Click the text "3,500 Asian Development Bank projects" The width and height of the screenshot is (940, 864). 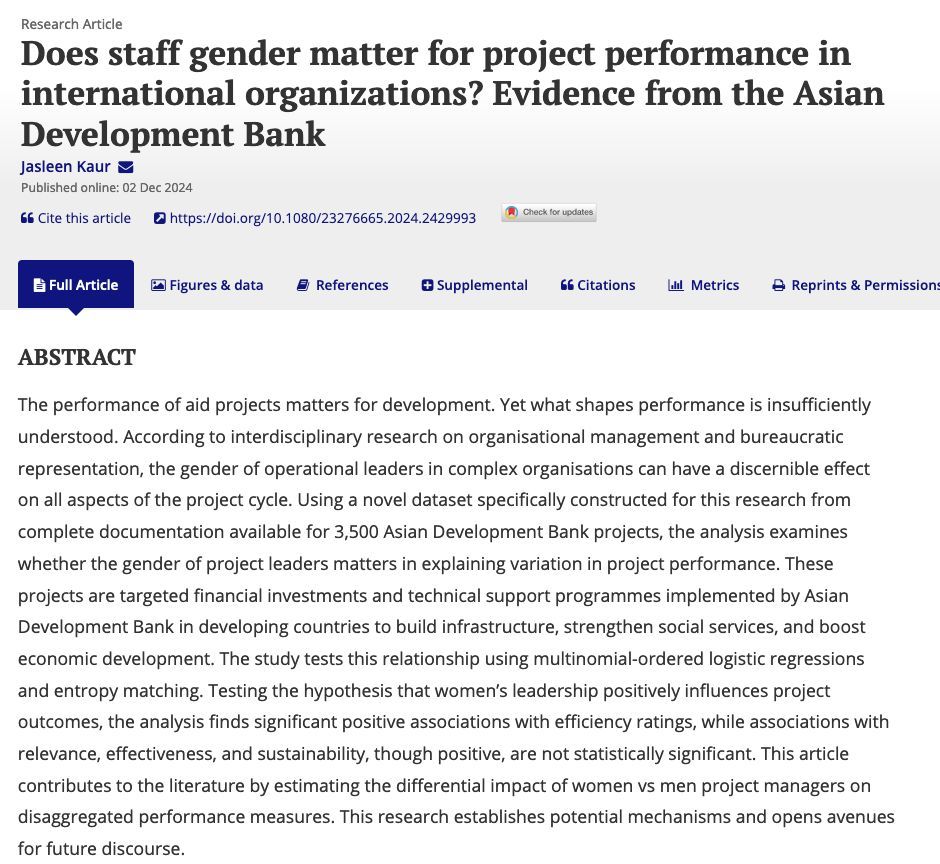point(497,532)
